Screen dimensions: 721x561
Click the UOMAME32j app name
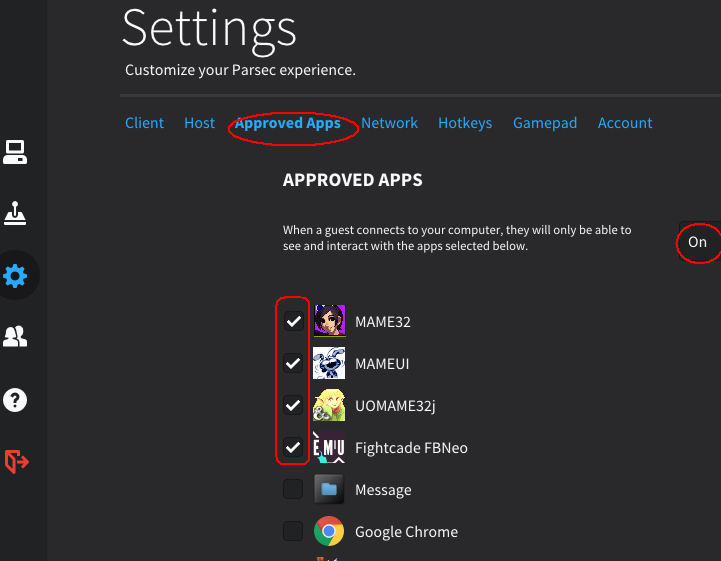coord(395,406)
